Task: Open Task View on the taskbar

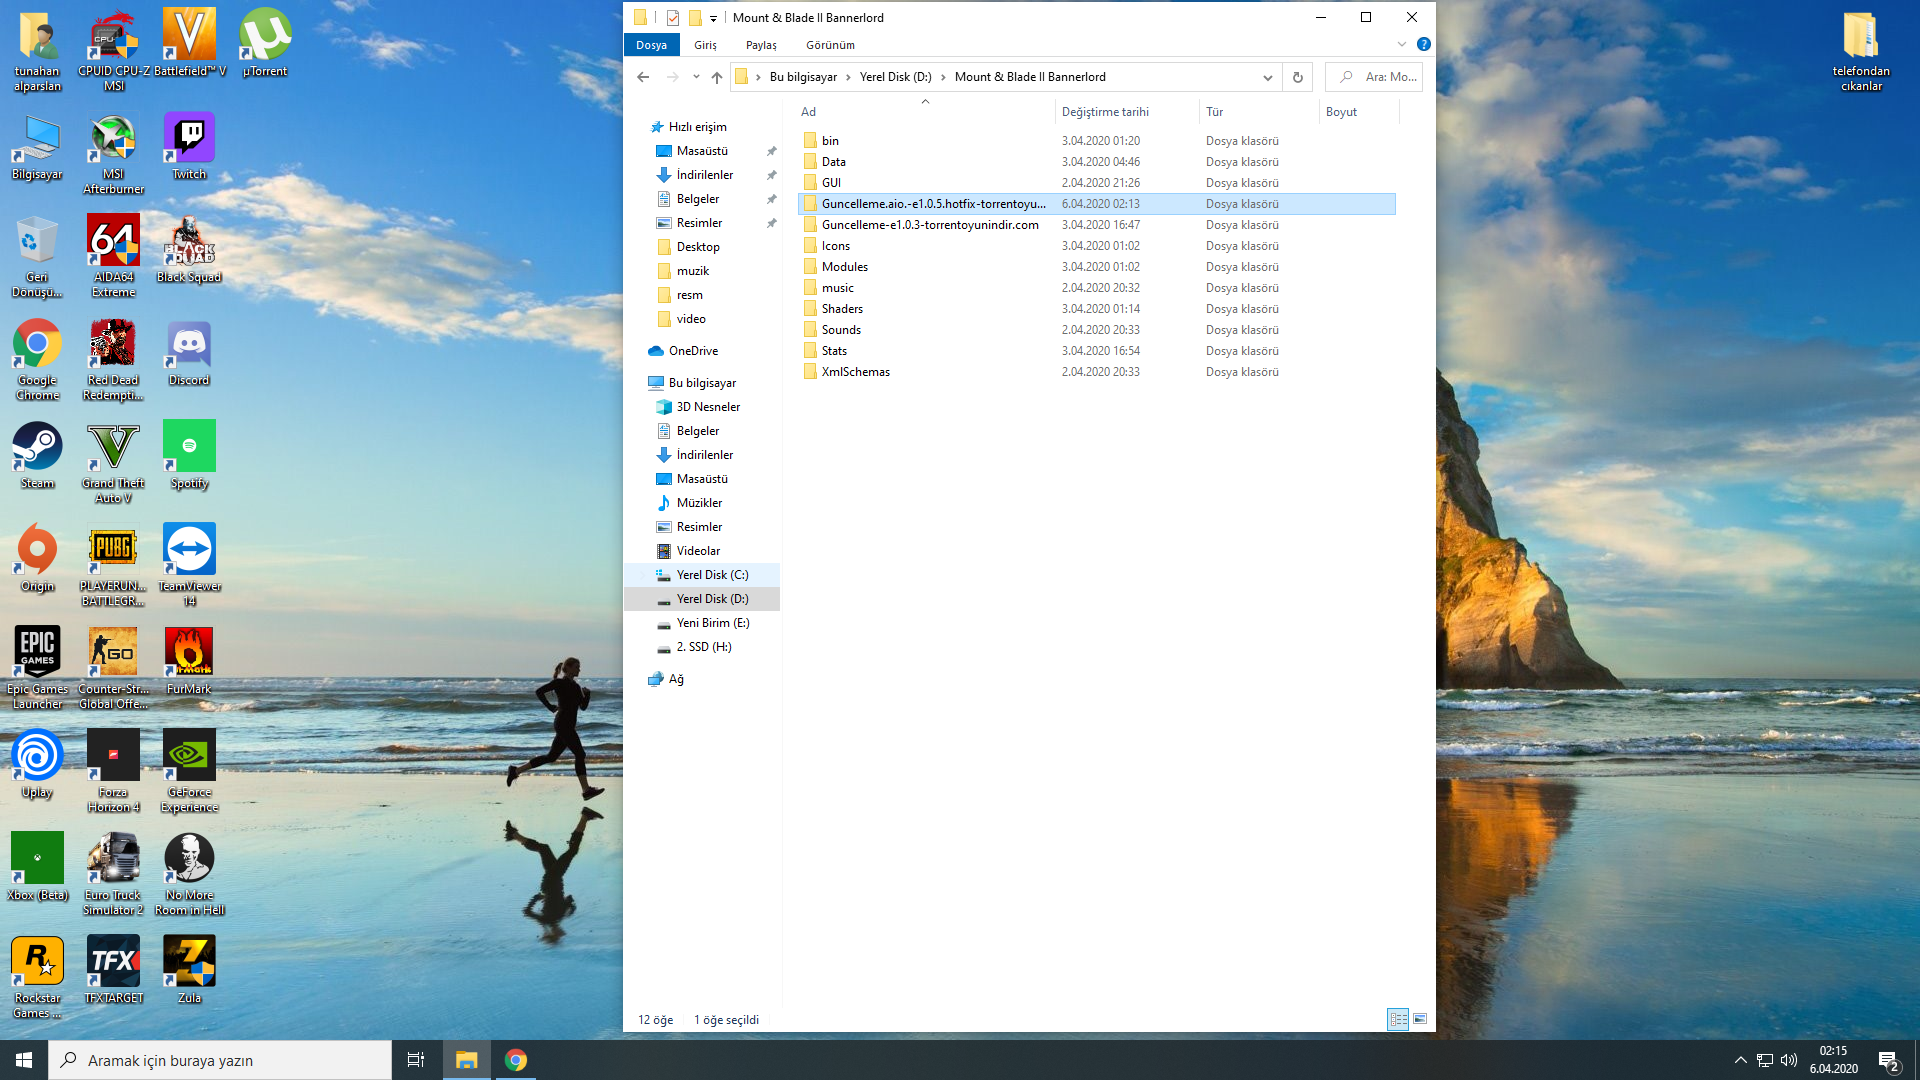Action: click(416, 1060)
